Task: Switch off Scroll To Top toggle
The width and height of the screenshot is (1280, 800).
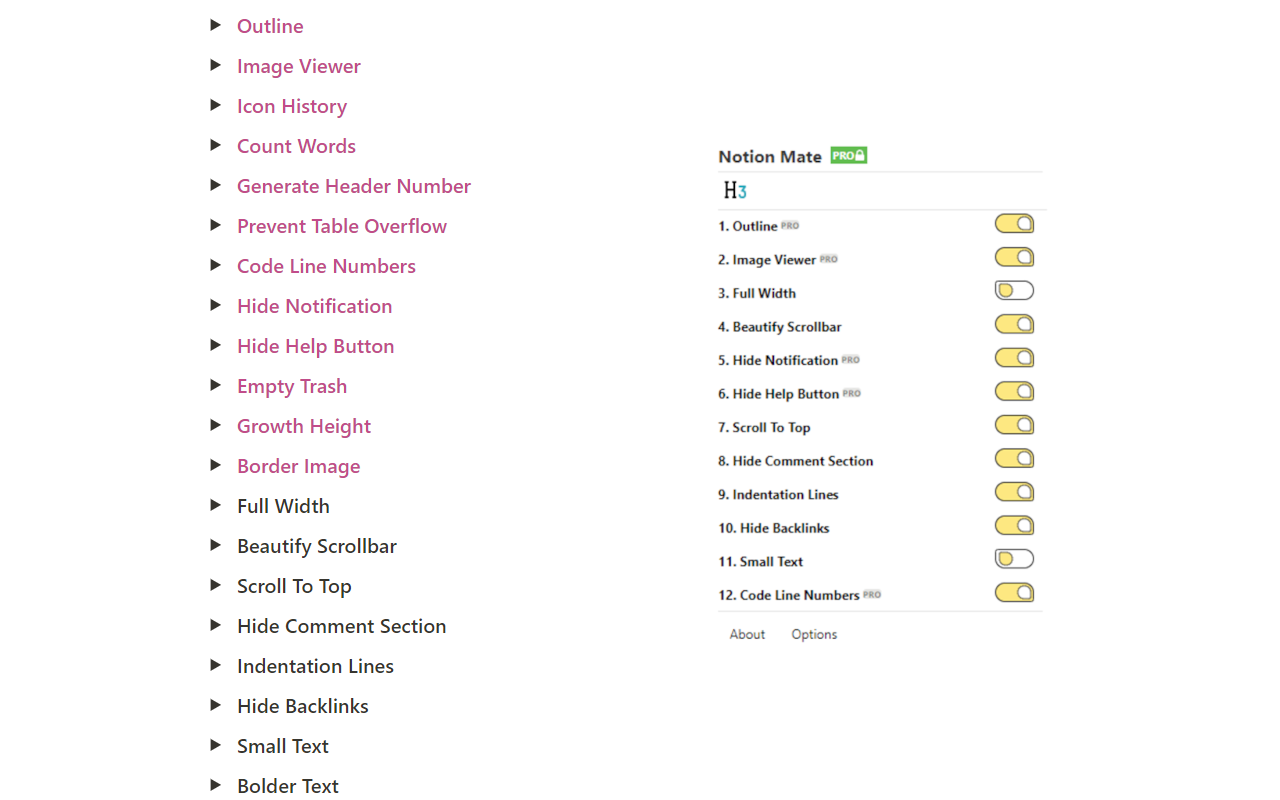Action: (1014, 425)
